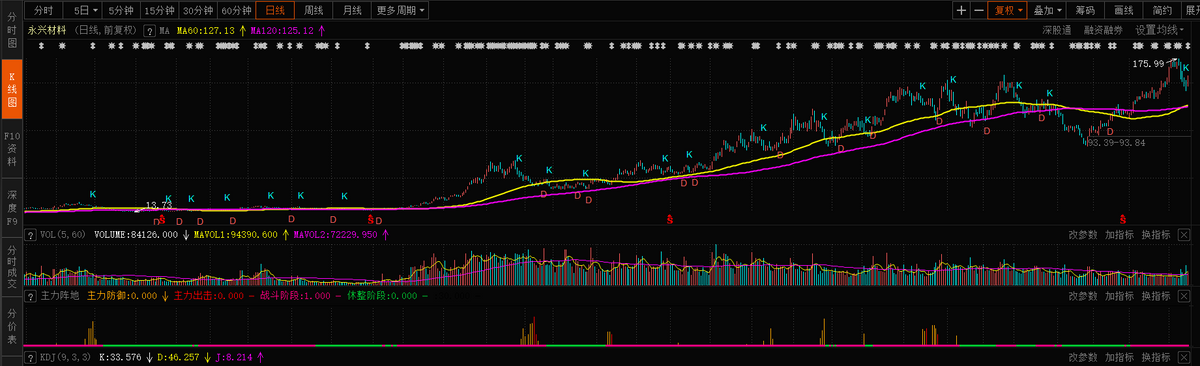
Task: Open 深度 F9 sidebar panel
Action: pyautogui.click(x=12, y=207)
